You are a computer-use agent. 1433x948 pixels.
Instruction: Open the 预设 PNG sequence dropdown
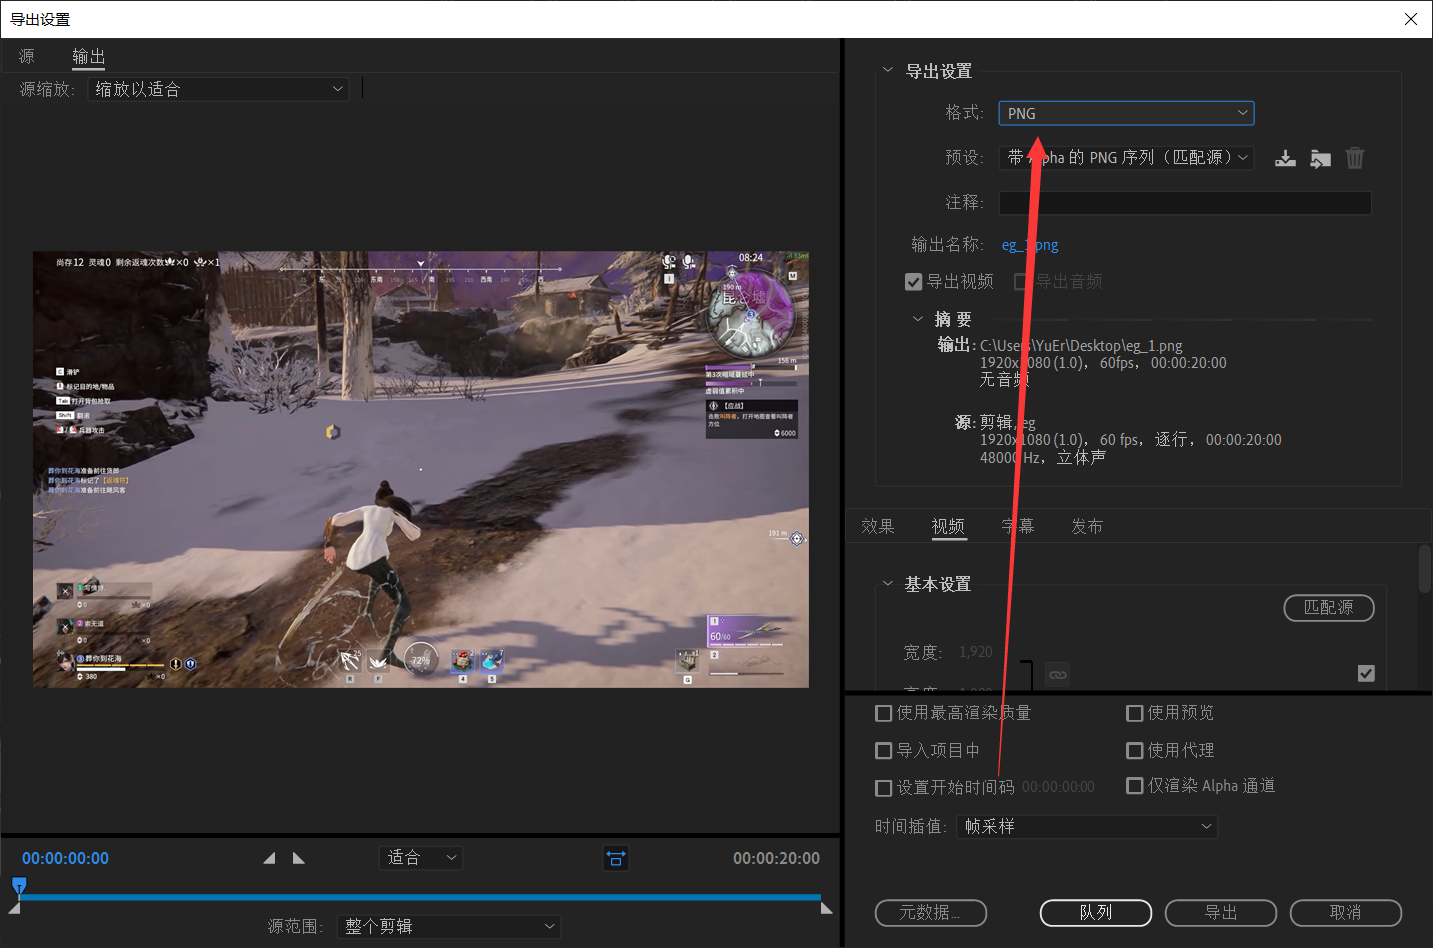(1126, 158)
